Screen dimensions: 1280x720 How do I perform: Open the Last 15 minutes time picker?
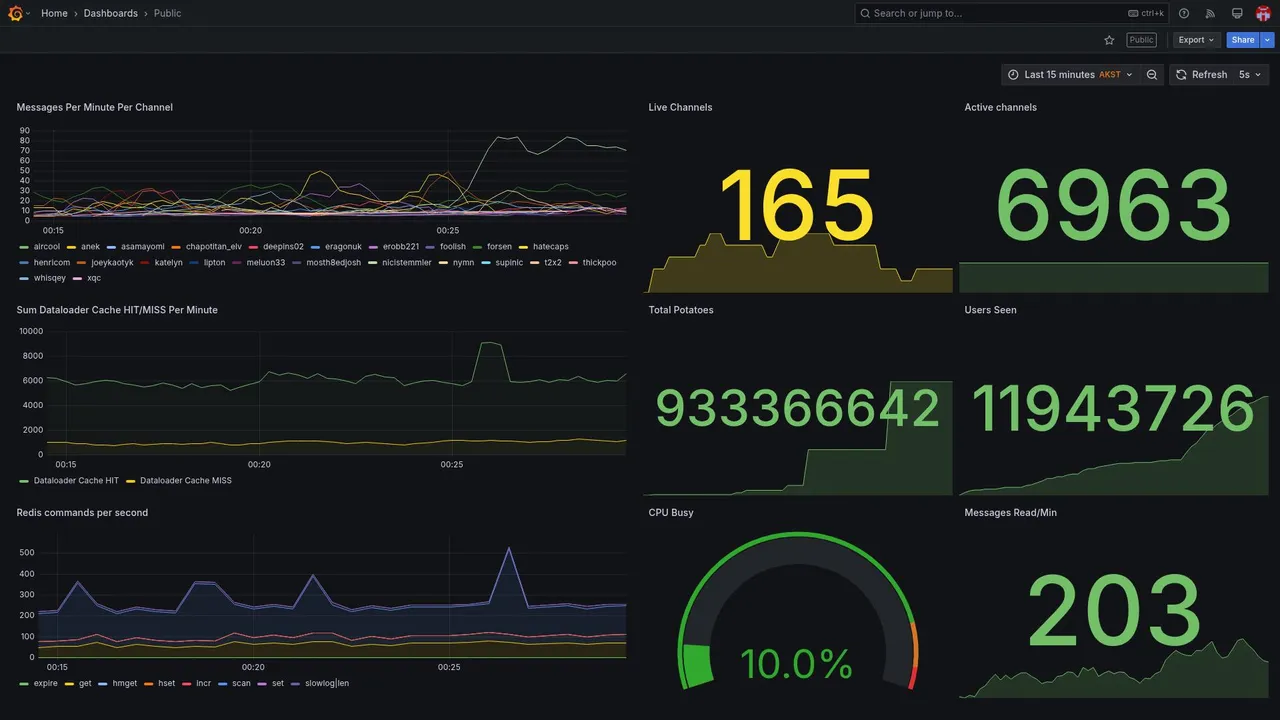(x=1070, y=75)
